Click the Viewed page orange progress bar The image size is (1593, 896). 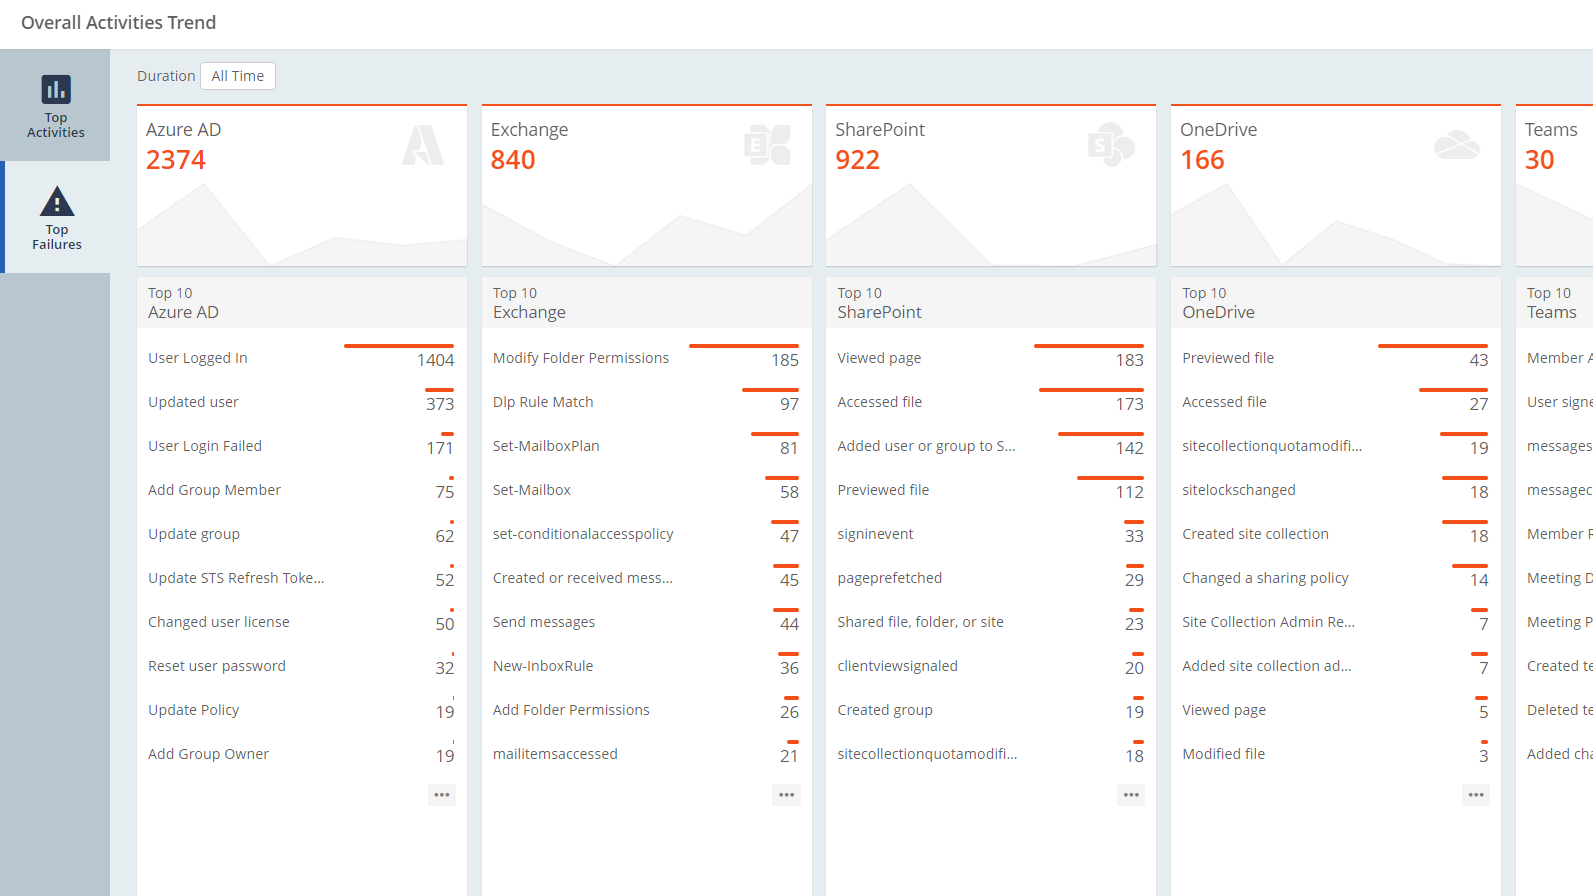pyautogui.click(x=1088, y=346)
